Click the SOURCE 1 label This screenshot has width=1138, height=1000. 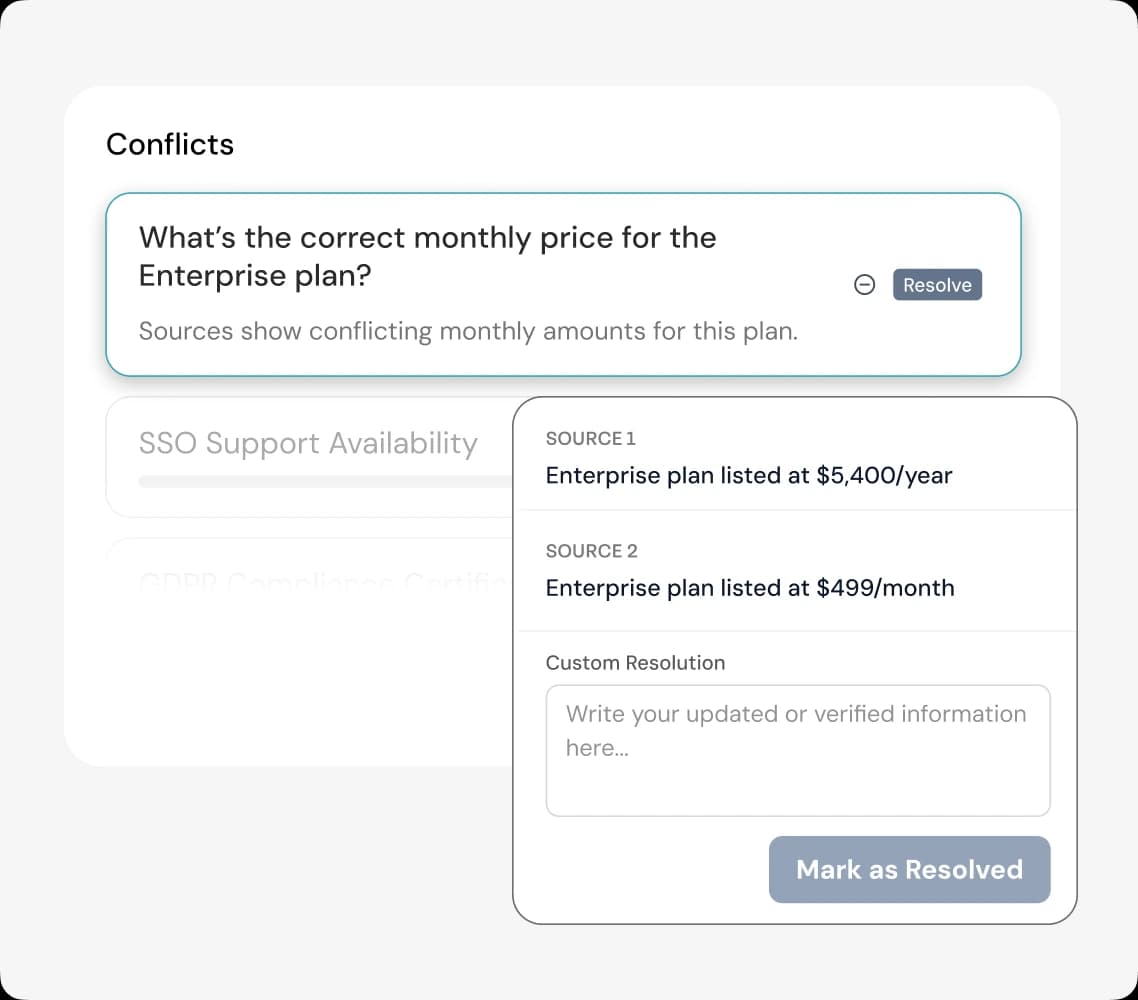click(x=590, y=438)
